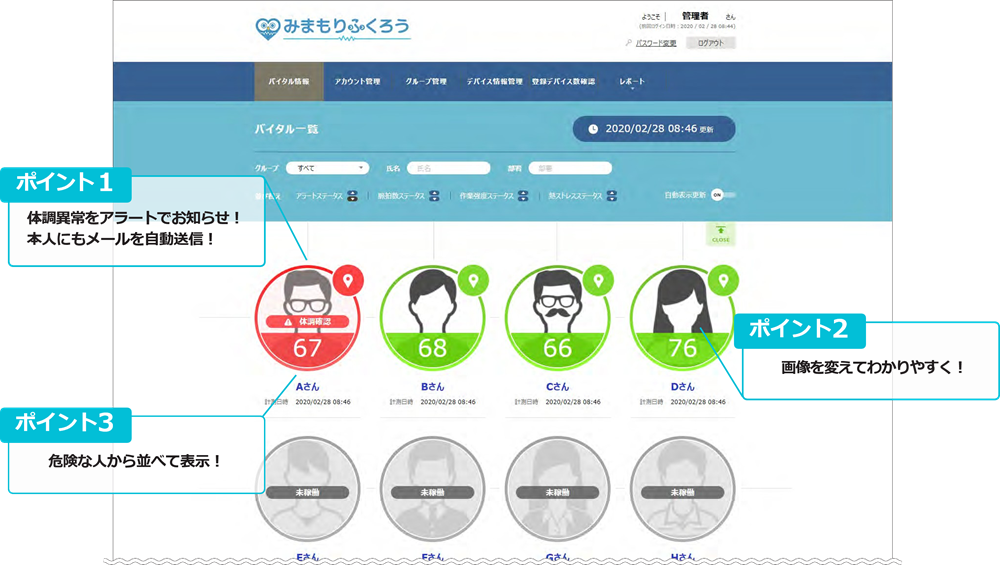The width and height of the screenshot is (1000, 565).
Task: Click pulse value 66 on Cさん
Action: 557,348
